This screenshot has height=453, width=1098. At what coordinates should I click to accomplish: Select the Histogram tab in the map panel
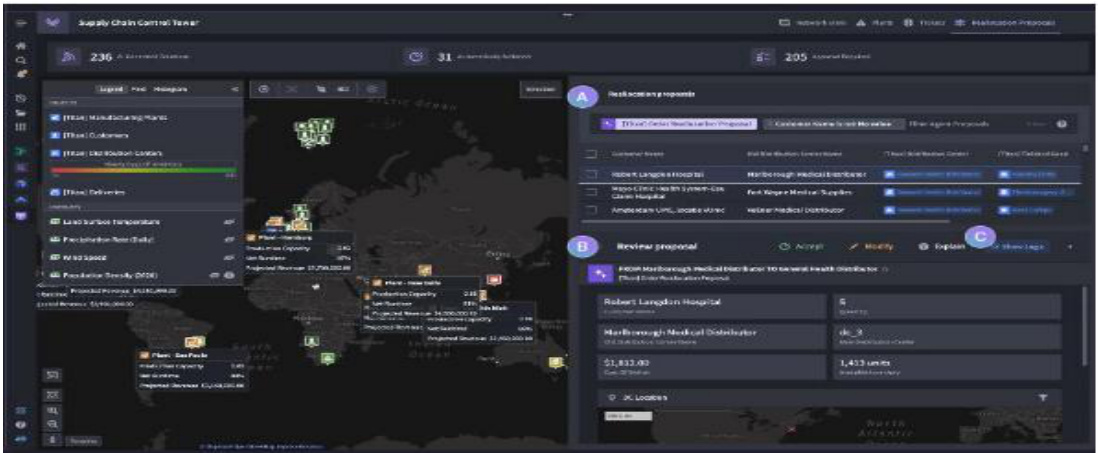point(170,90)
